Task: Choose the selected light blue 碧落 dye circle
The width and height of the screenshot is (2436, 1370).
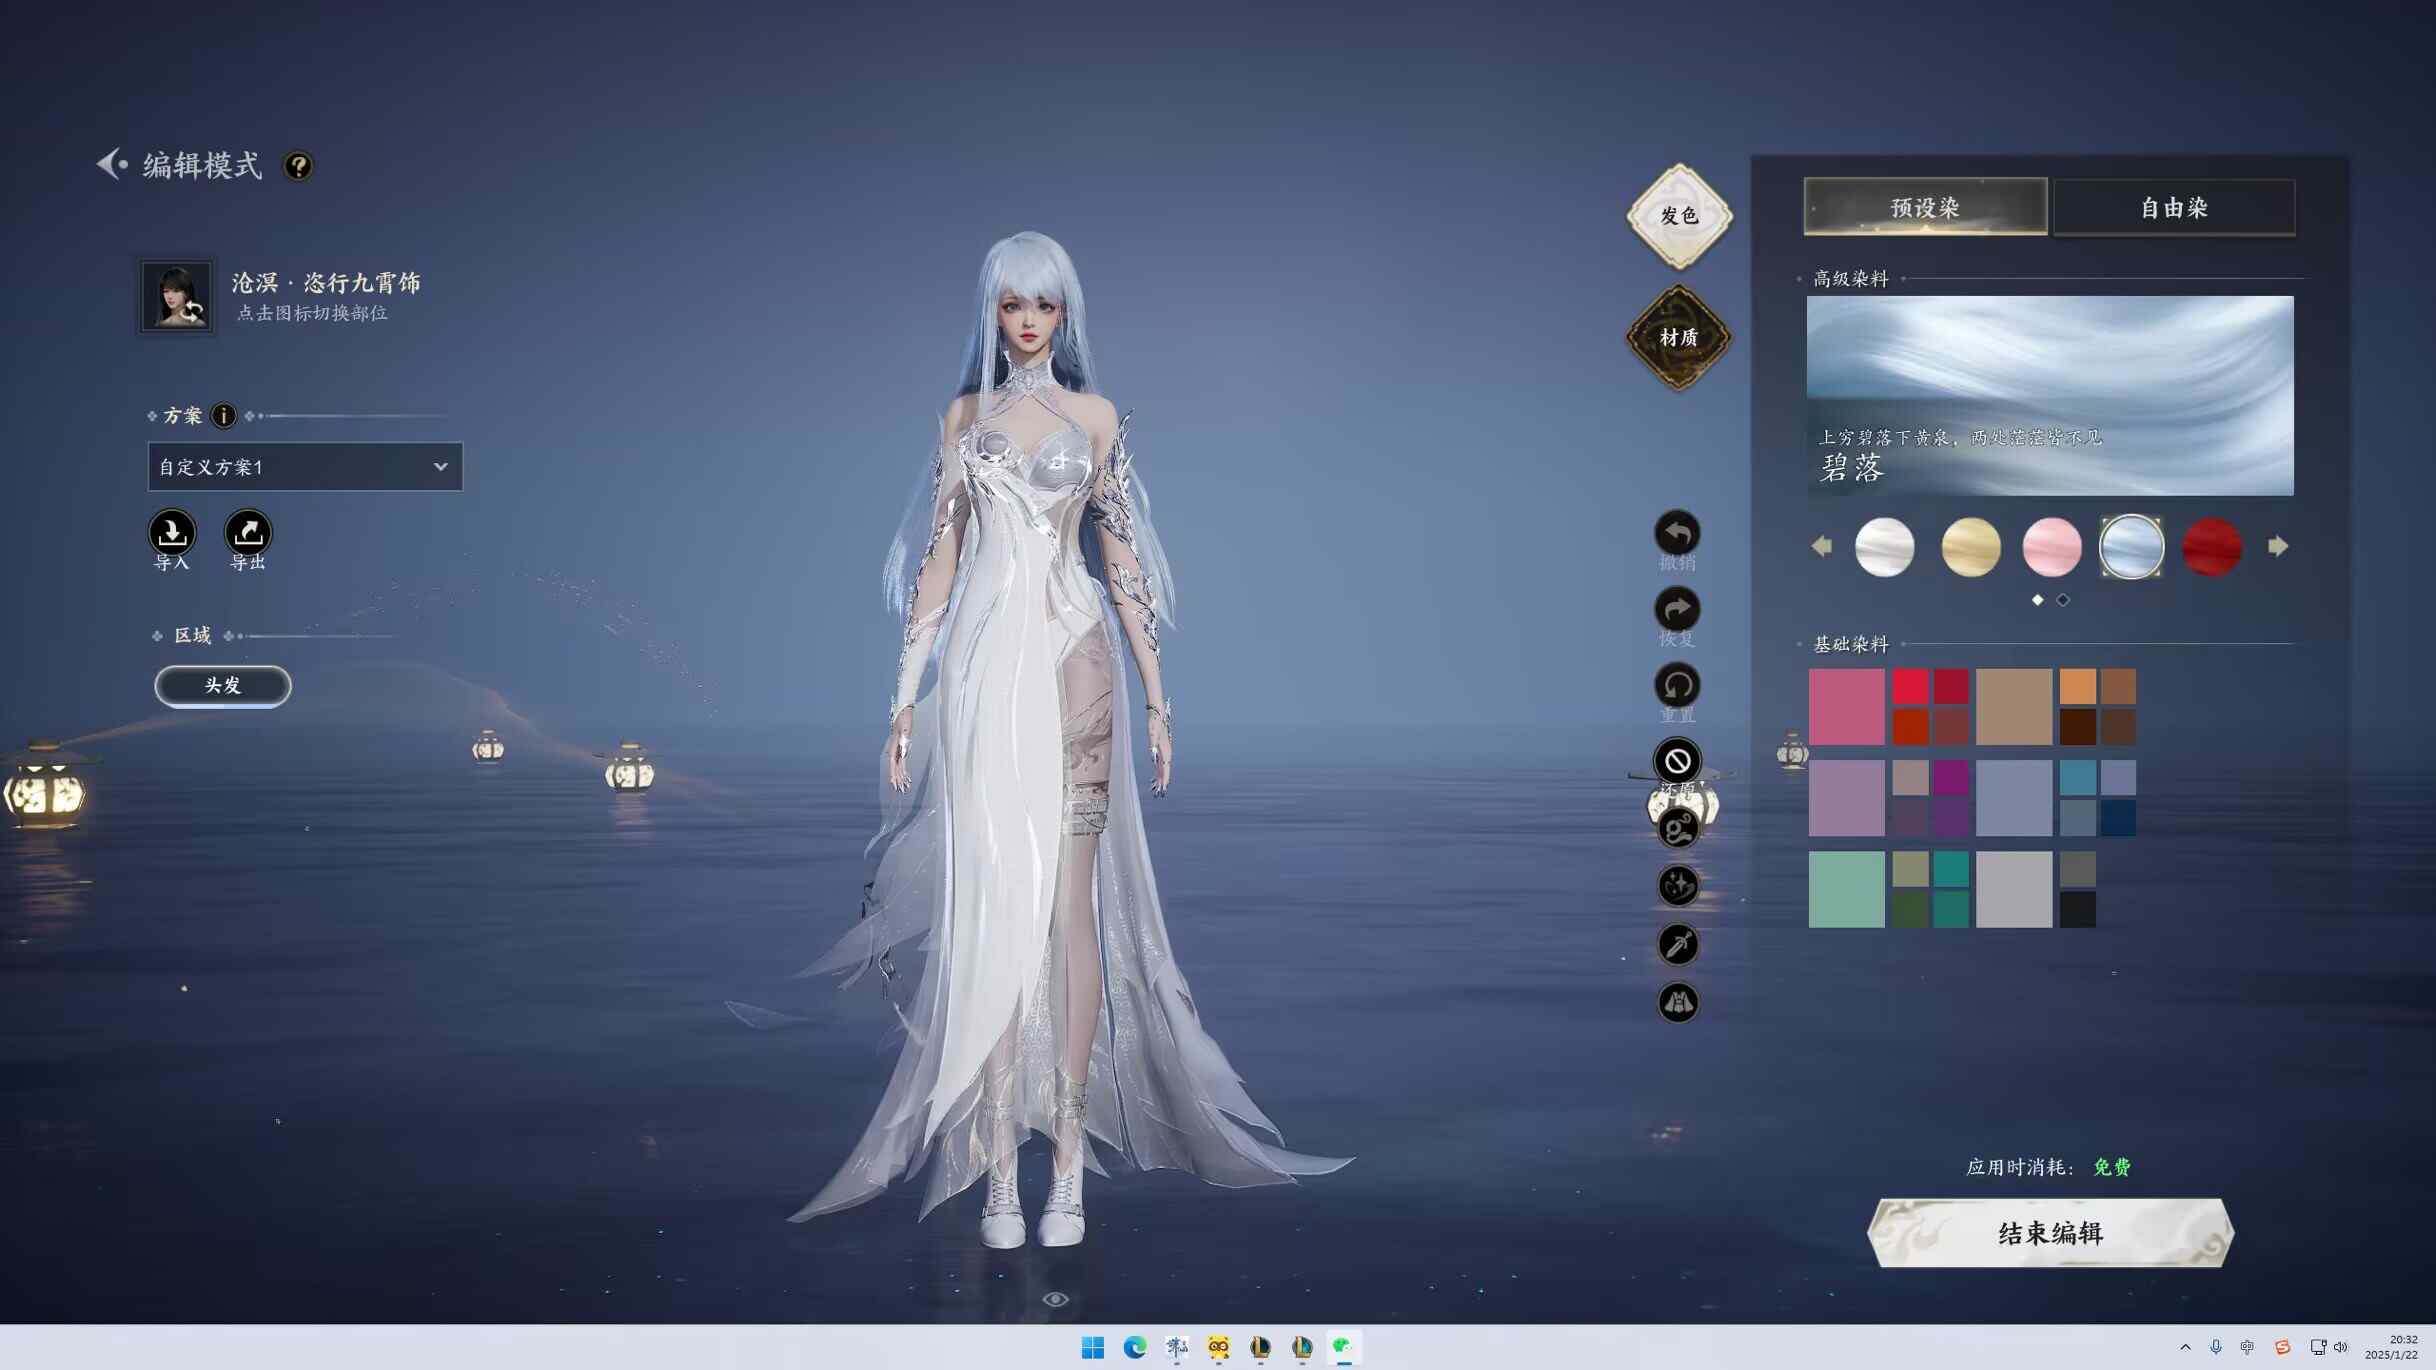Action: [x=2132, y=547]
